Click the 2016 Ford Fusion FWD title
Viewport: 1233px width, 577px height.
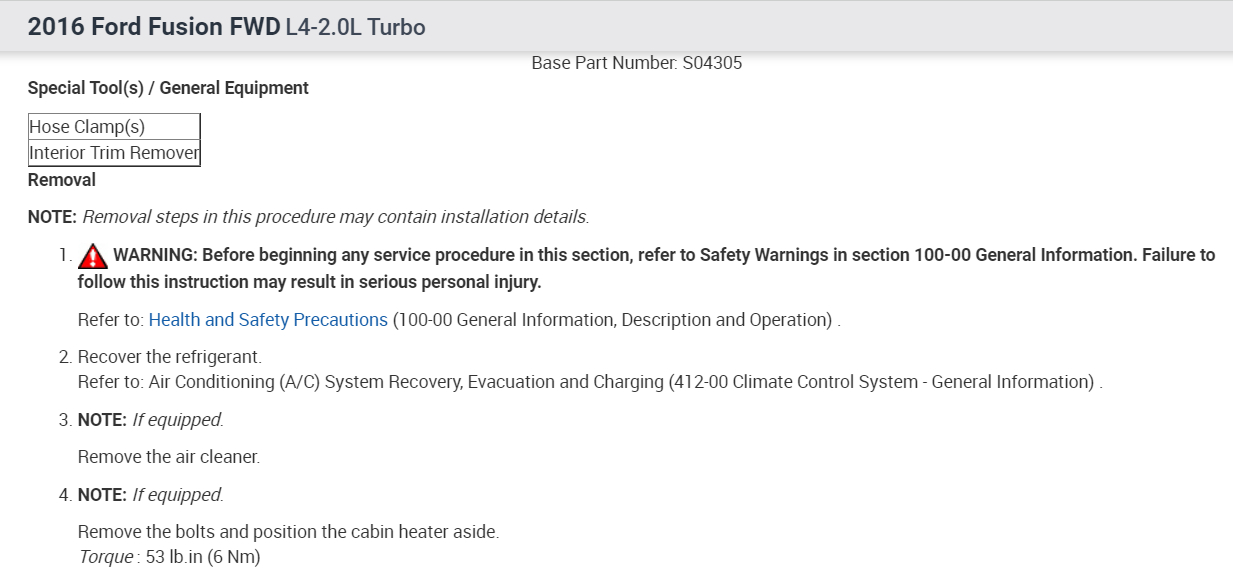154,27
